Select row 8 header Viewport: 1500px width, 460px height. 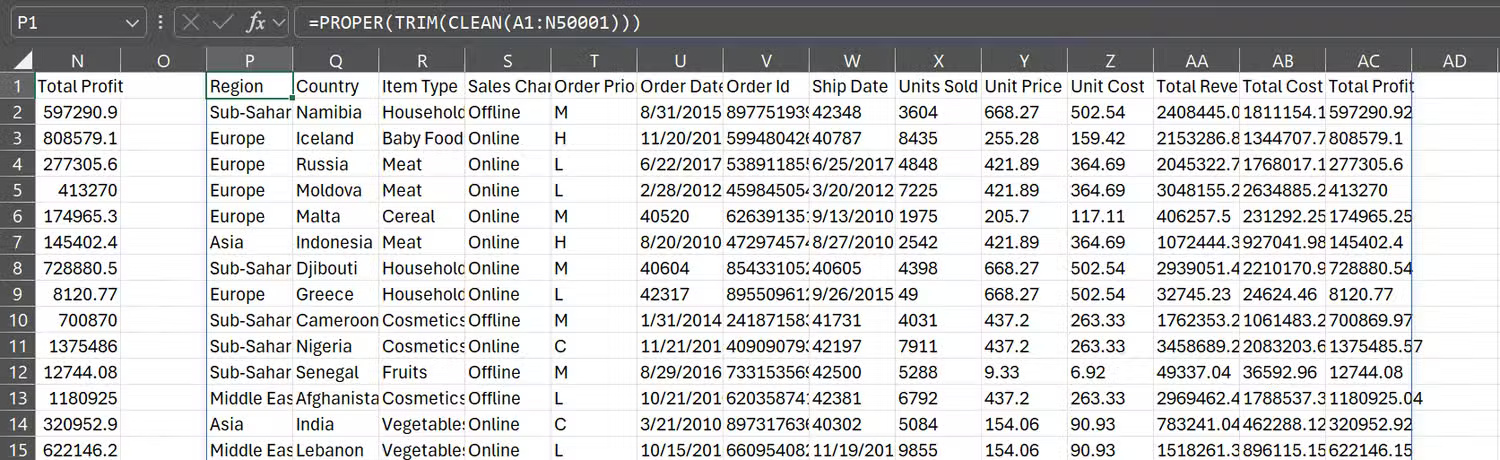coord(17,268)
